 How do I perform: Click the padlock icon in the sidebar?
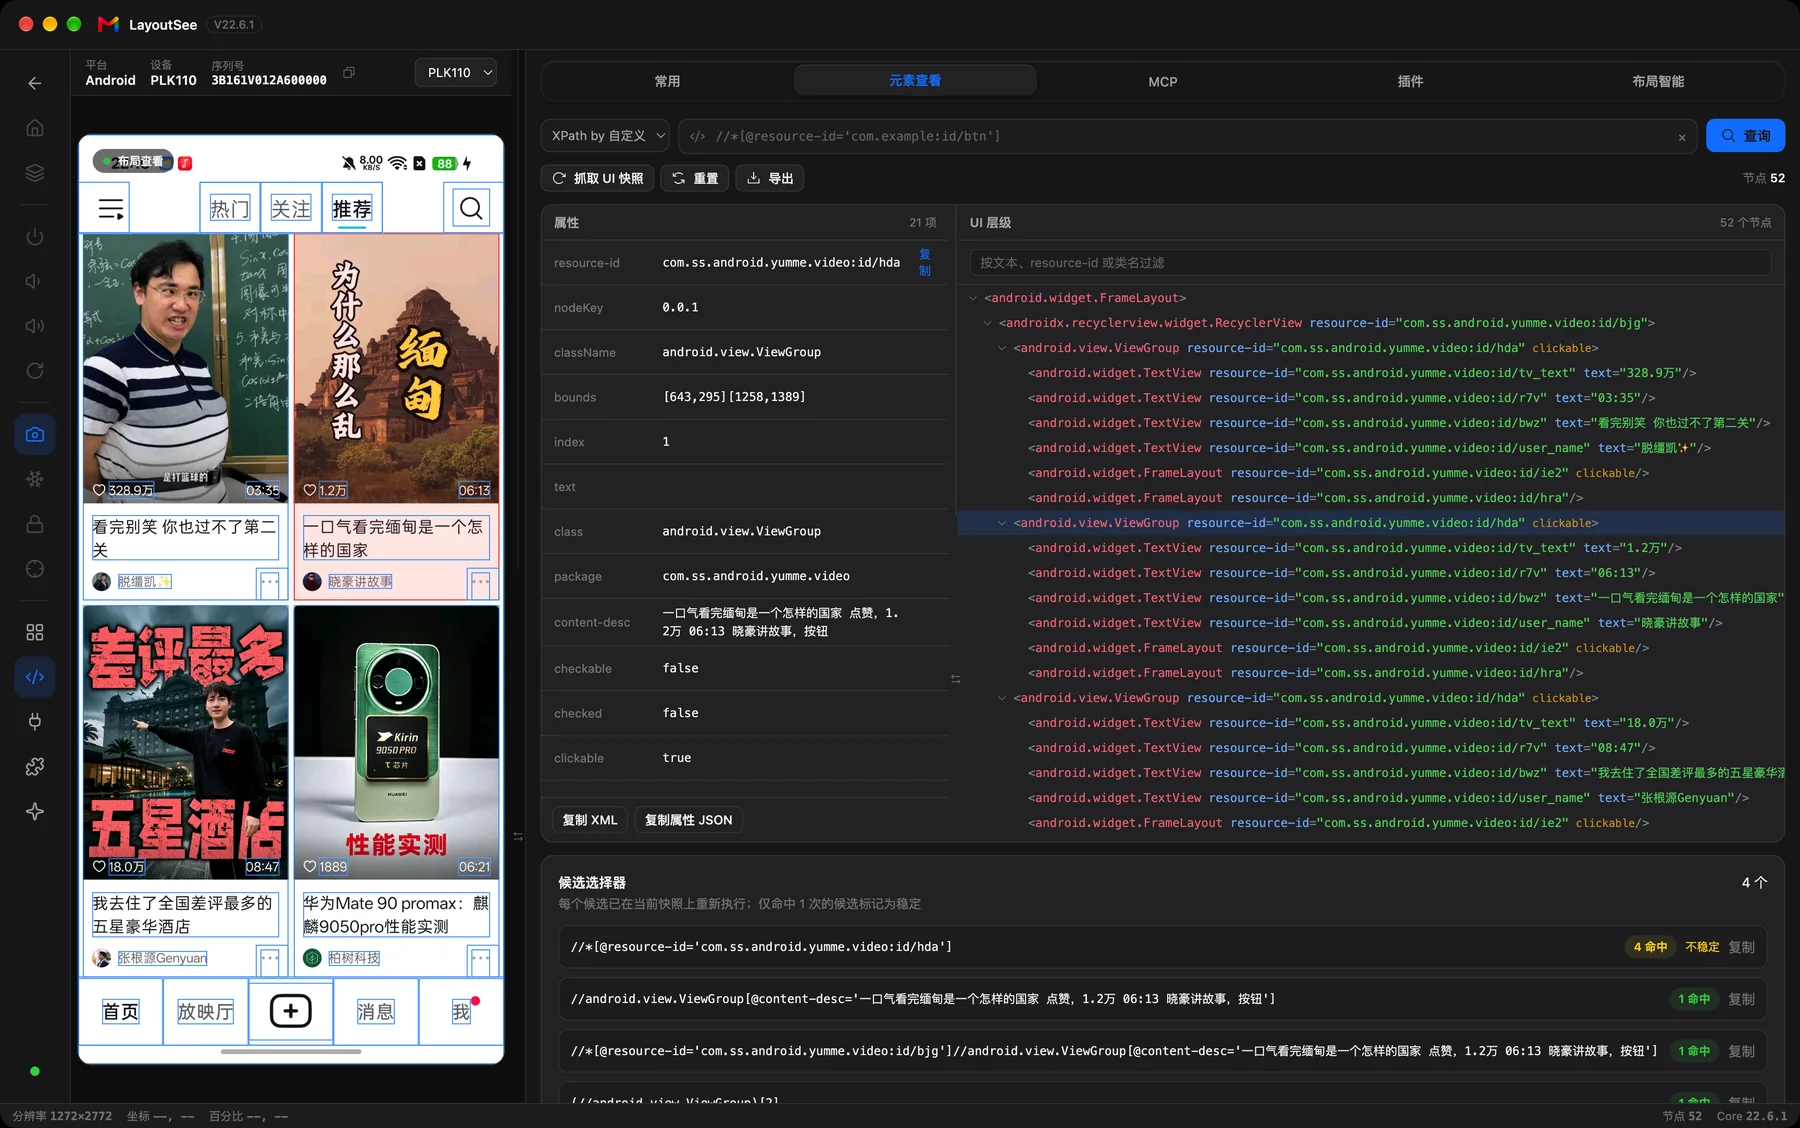pyautogui.click(x=35, y=524)
